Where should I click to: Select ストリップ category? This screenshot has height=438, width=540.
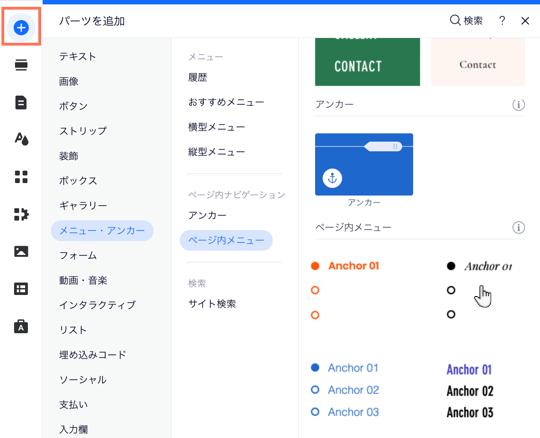[x=83, y=131]
